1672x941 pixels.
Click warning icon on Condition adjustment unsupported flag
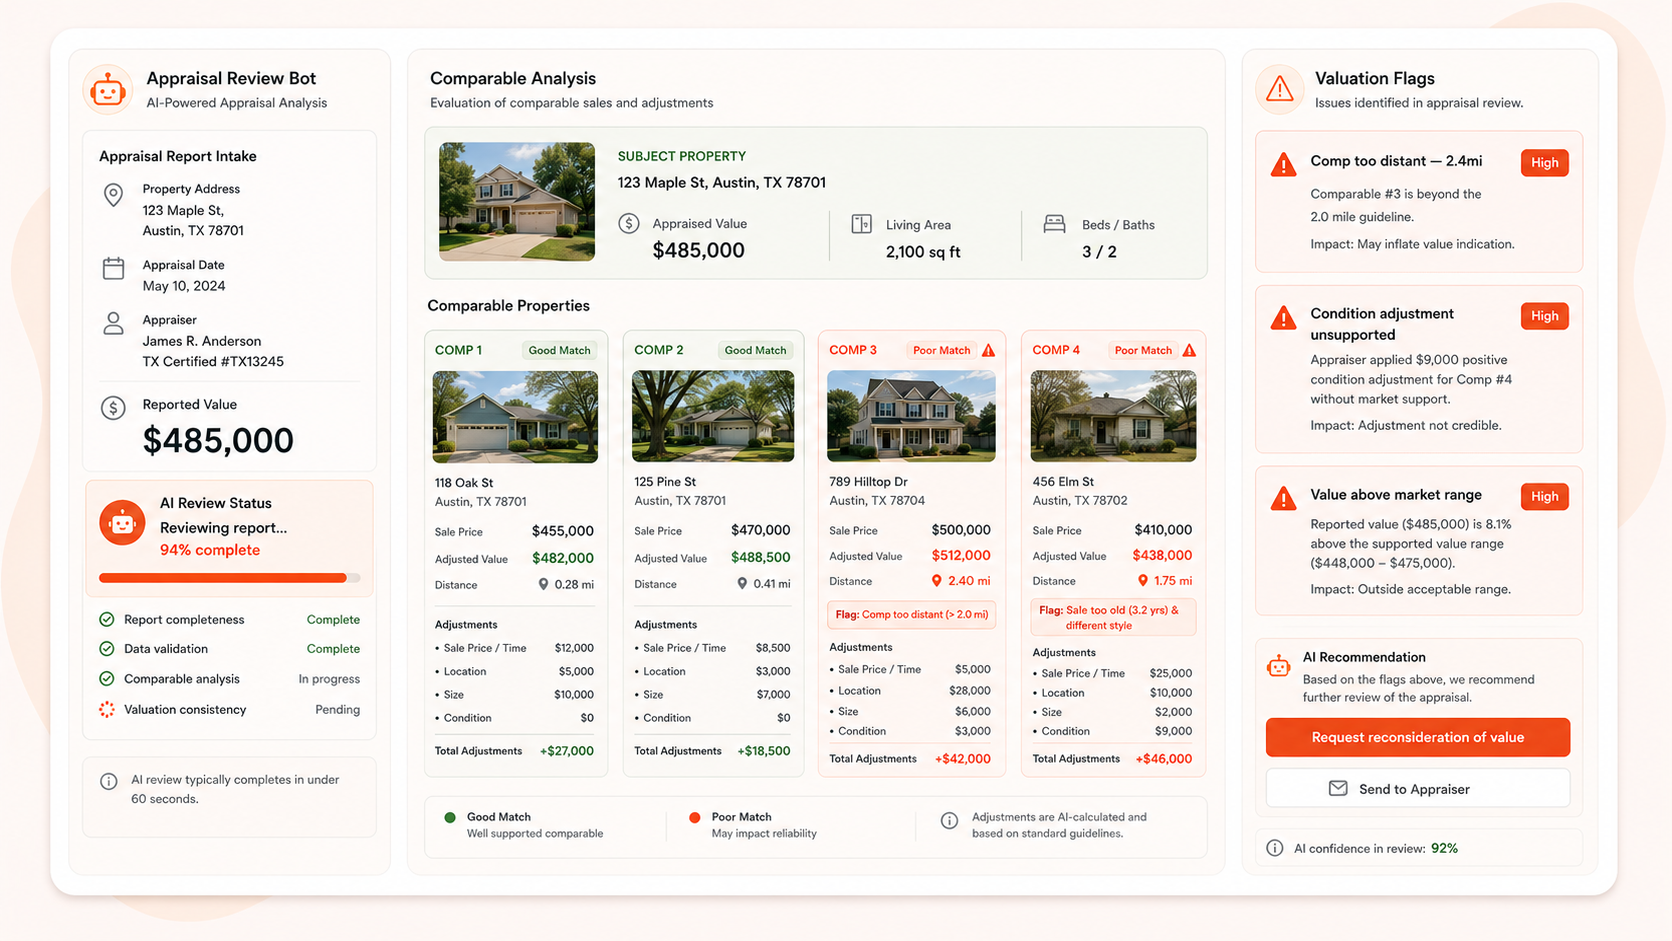(1283, 318)
